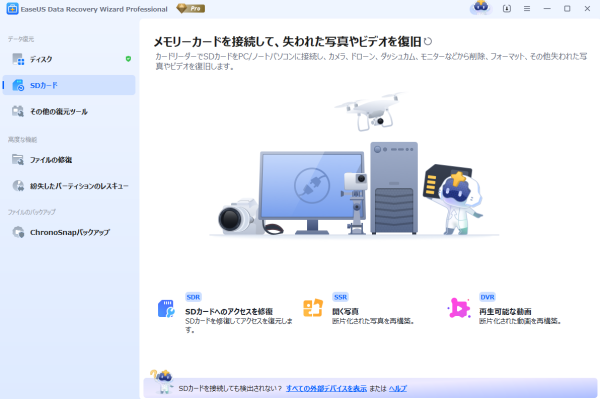
Task: Click the すべての外部デバイスを表示 link
Action: click(x=326, y=388)
